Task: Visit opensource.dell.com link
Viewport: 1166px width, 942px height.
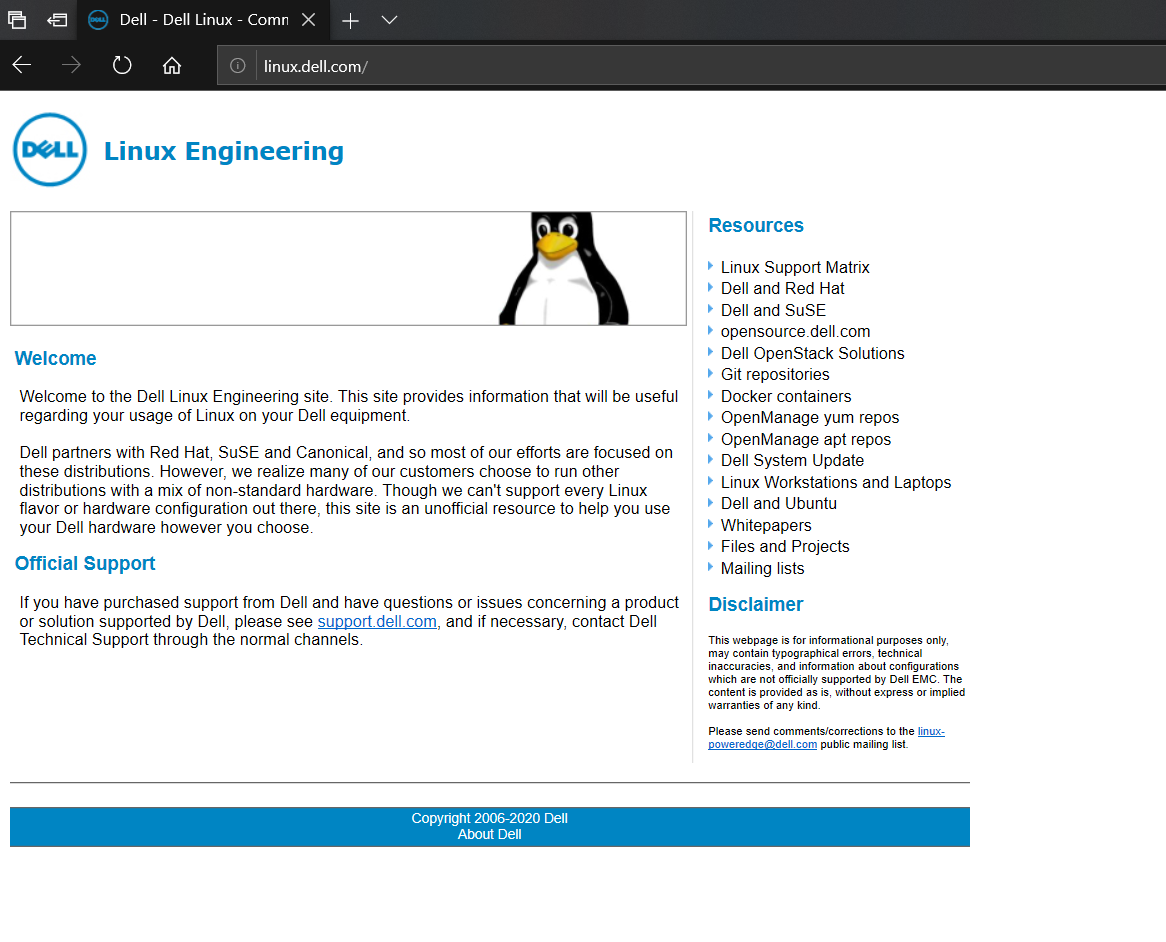Action: pos(795,332)
